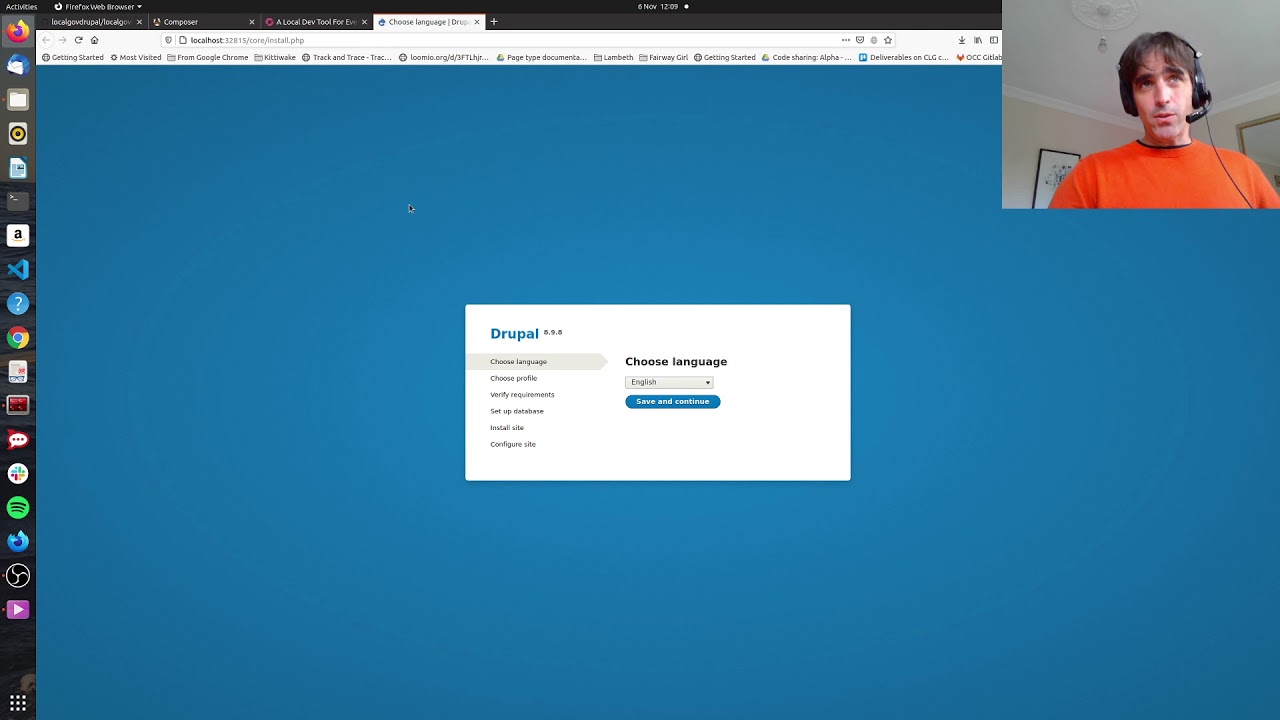Open the Help dock icon
This screenshot has width=1280, height=720.
click(17, 303)
